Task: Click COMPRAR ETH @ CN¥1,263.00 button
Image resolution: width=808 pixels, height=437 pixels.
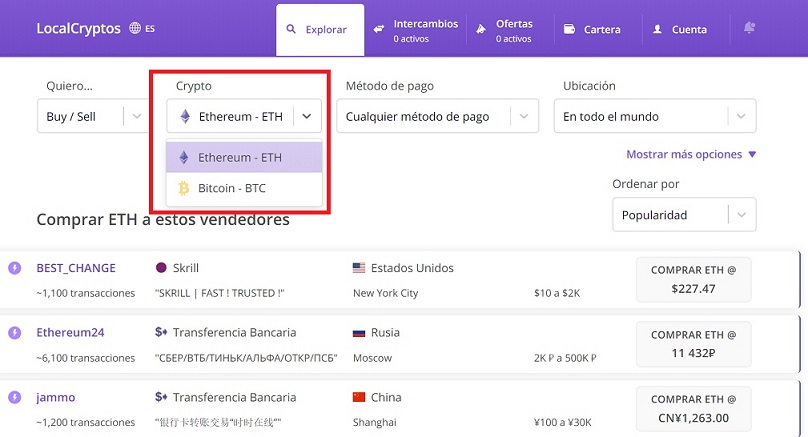Action: 694,409
